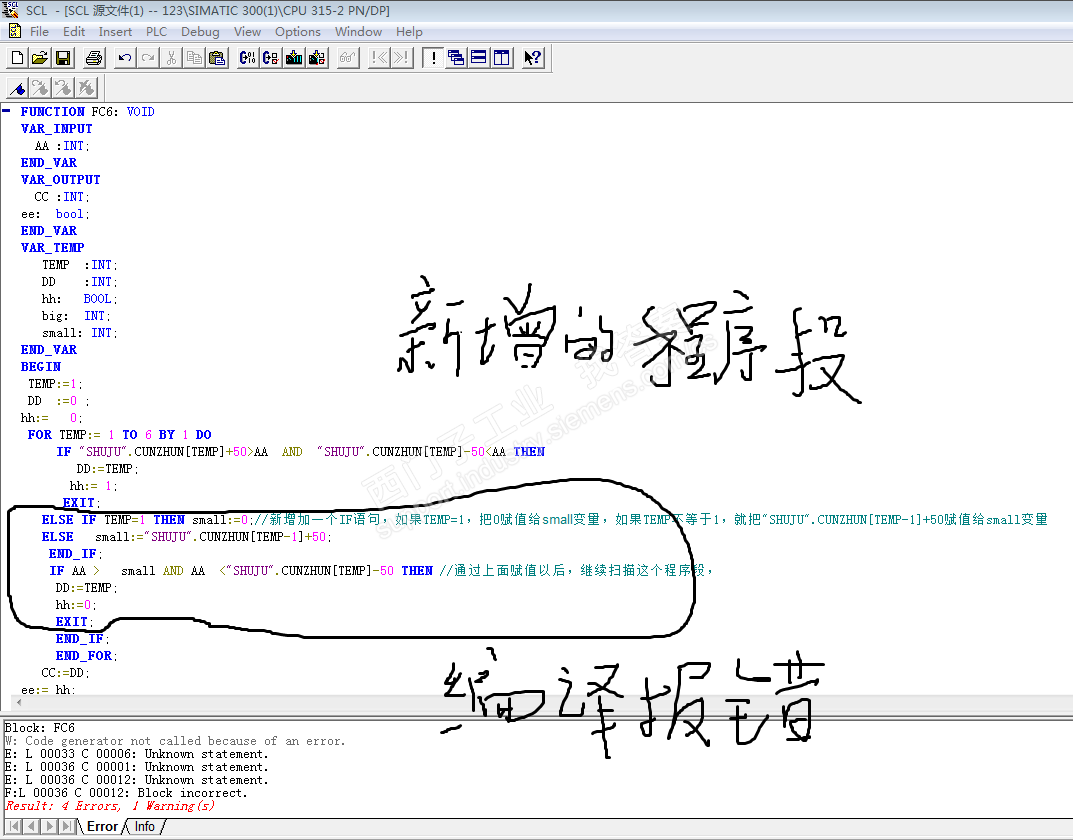
Task: Compile the SCL source
Action: (248, 58)
